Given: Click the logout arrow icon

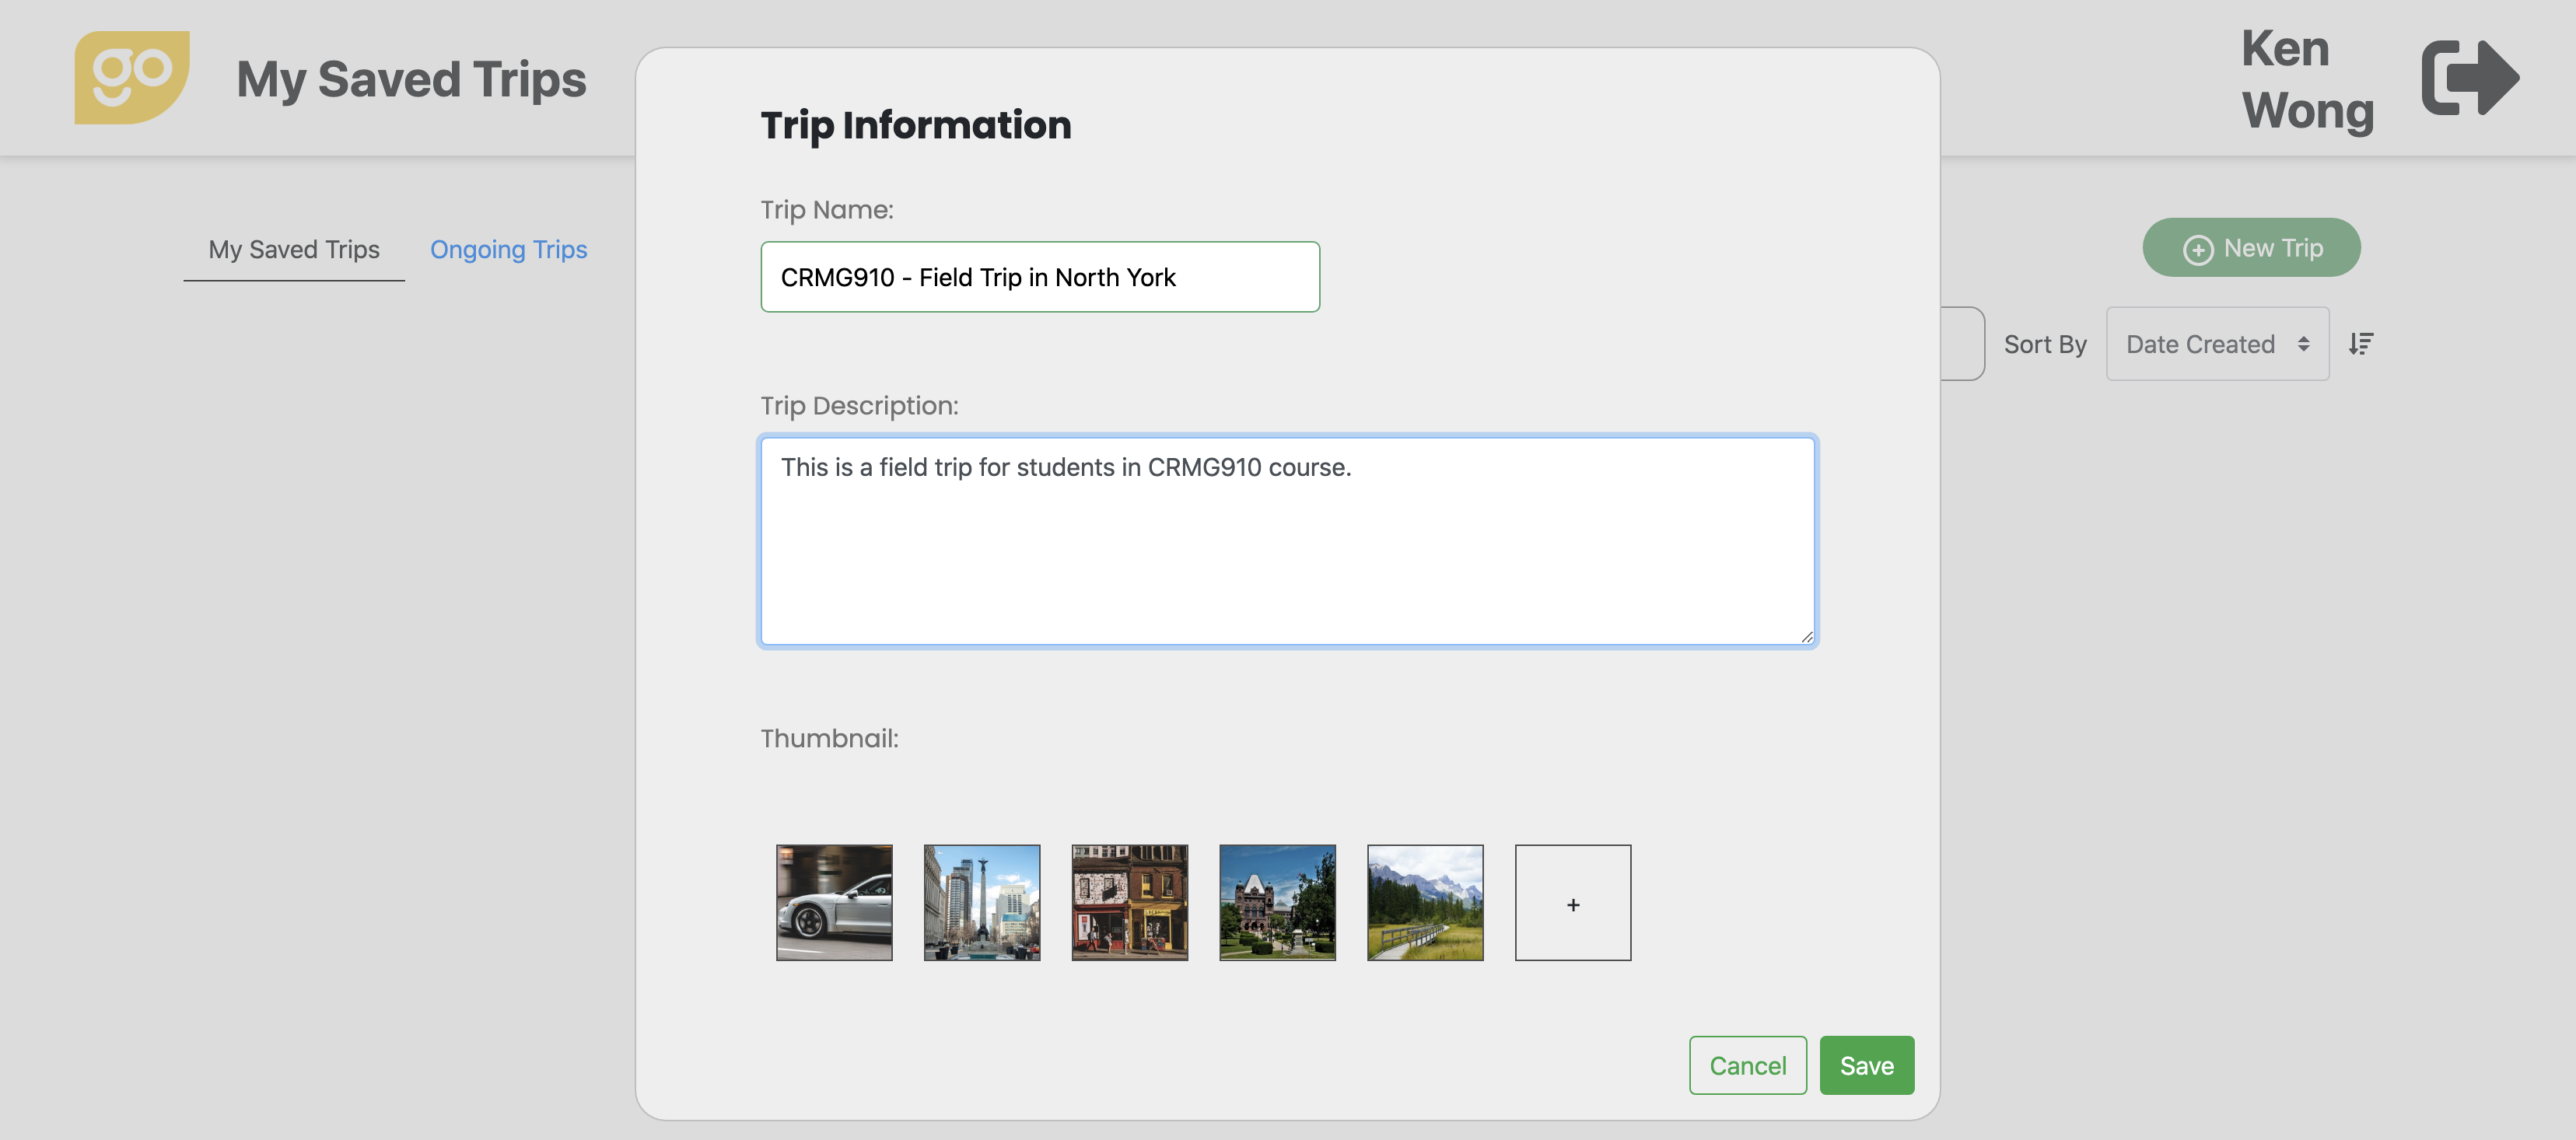Looking at the screenshot, I should pos(2469,78).
